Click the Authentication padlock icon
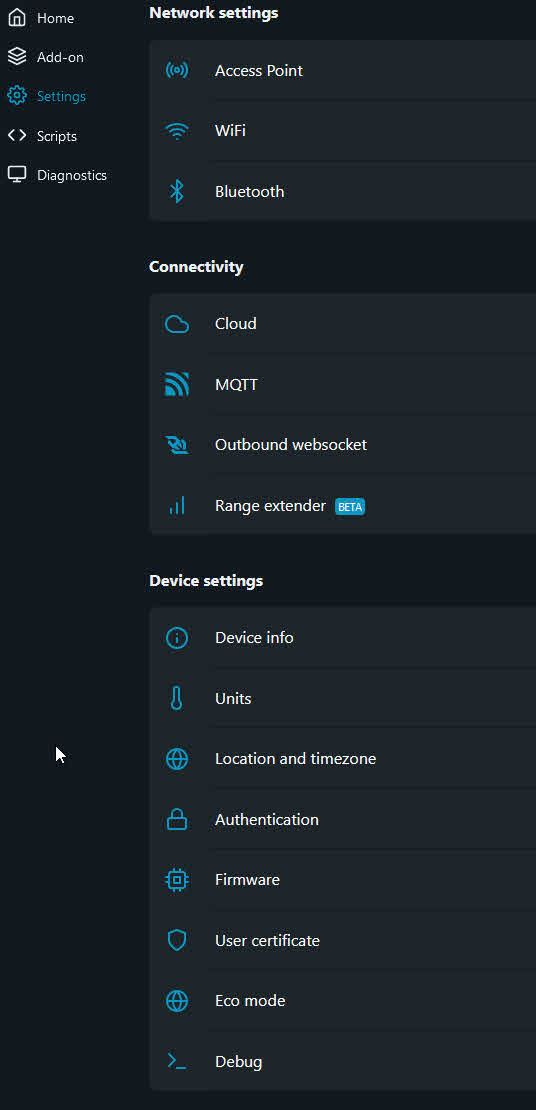The height and width of the screenshot is (1110, 536). point(176,820)
